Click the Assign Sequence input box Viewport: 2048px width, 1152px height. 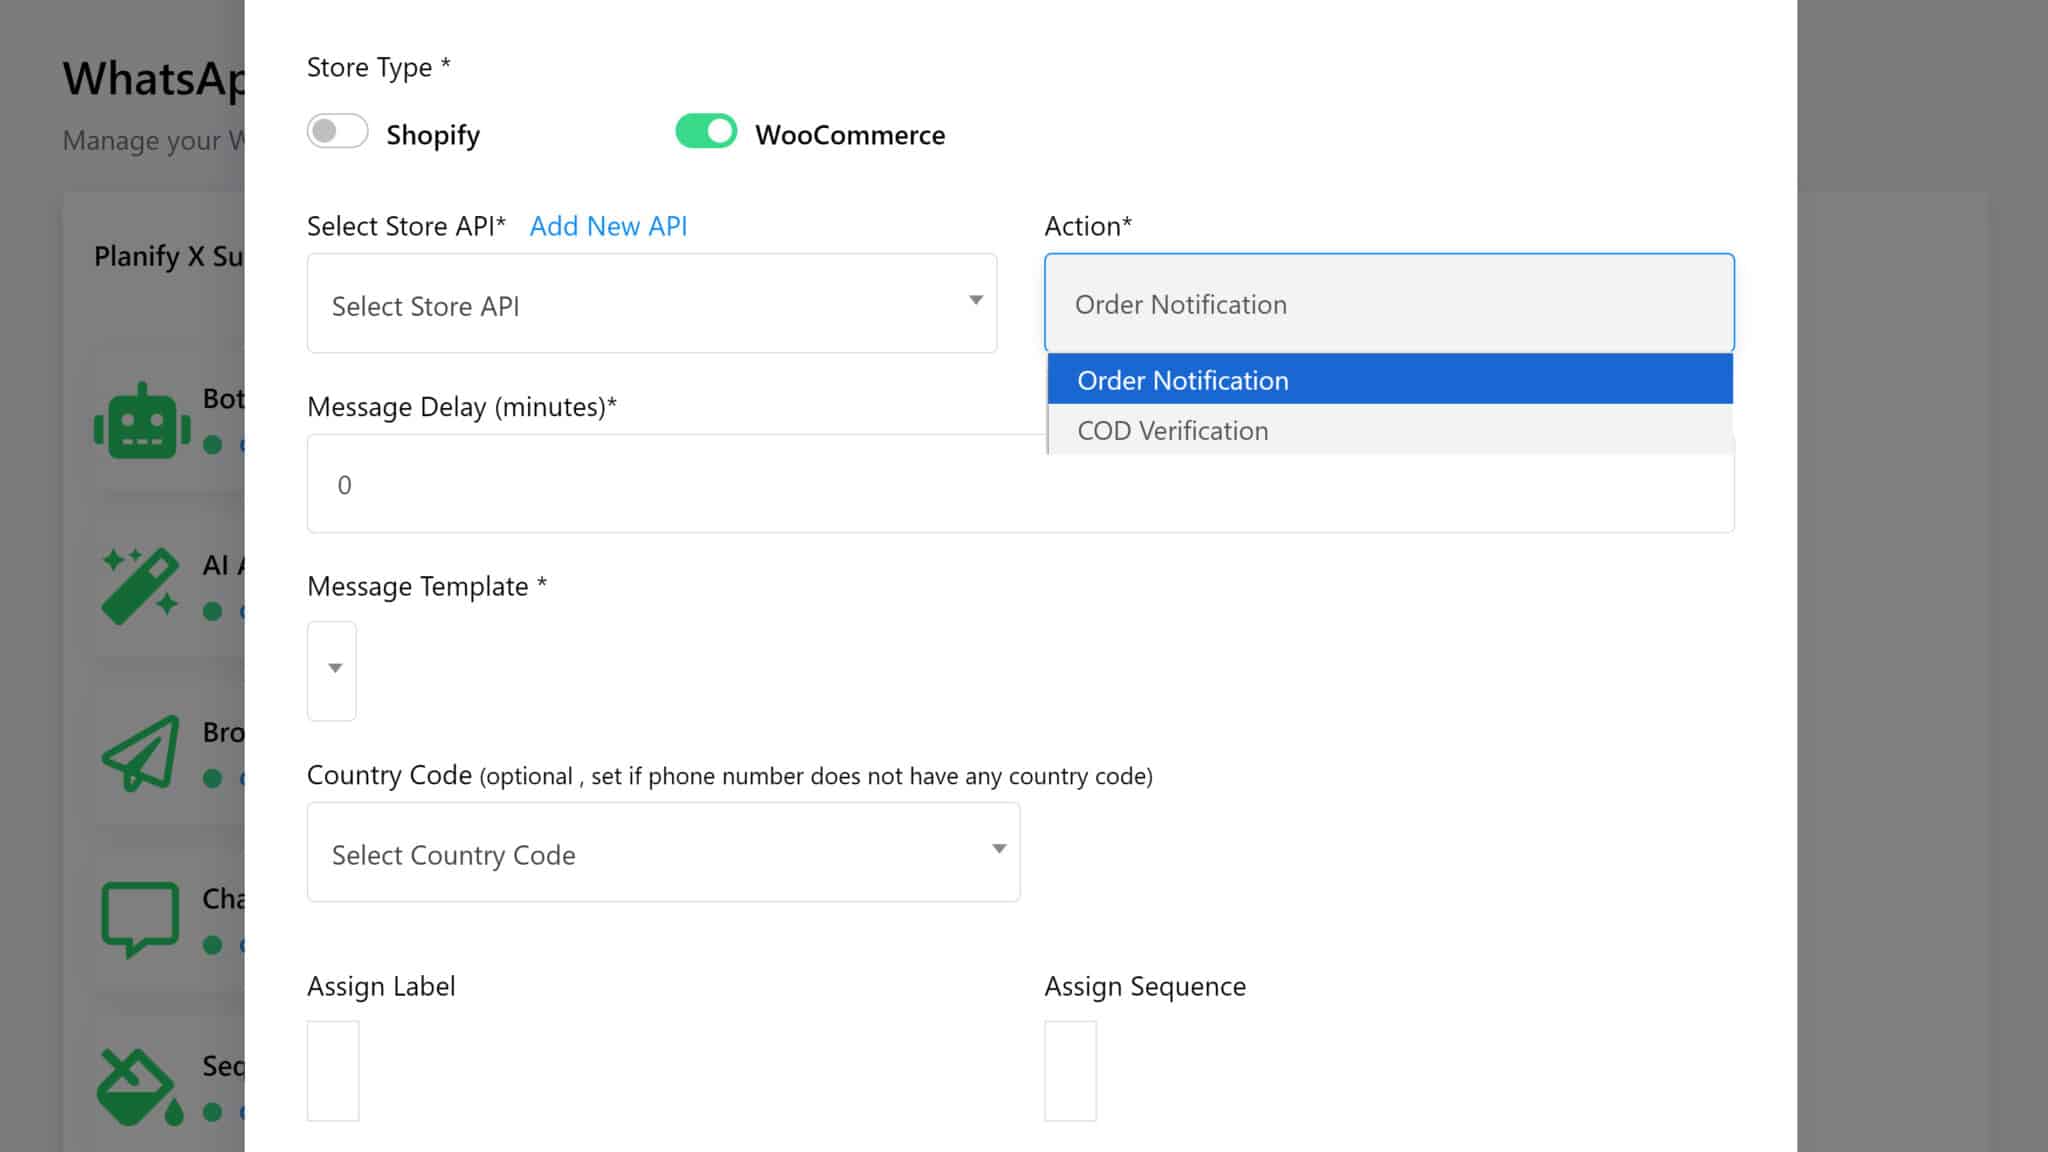[1070, 1070]
